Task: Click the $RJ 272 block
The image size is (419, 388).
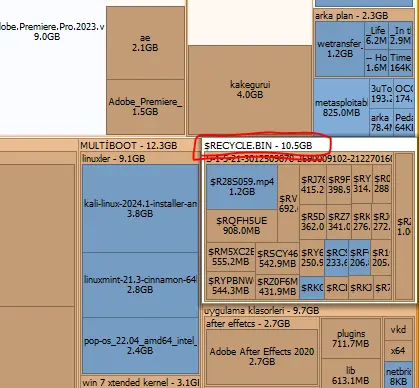Action: [x=382, y=222]
